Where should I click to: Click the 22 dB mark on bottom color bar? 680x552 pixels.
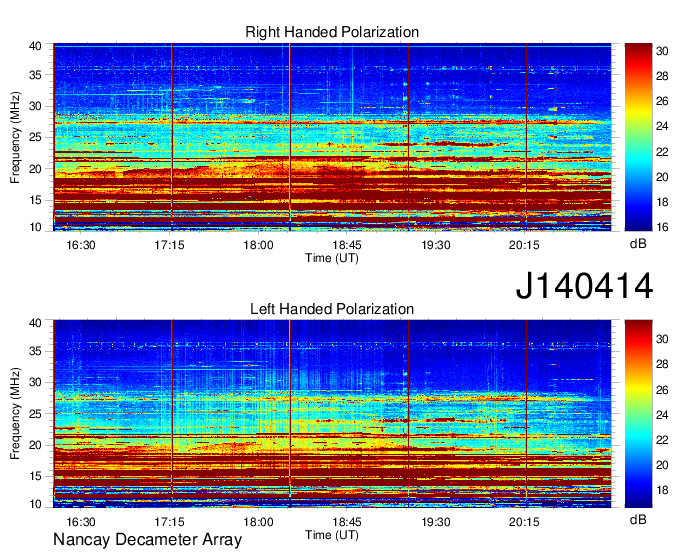coord(662,440)
